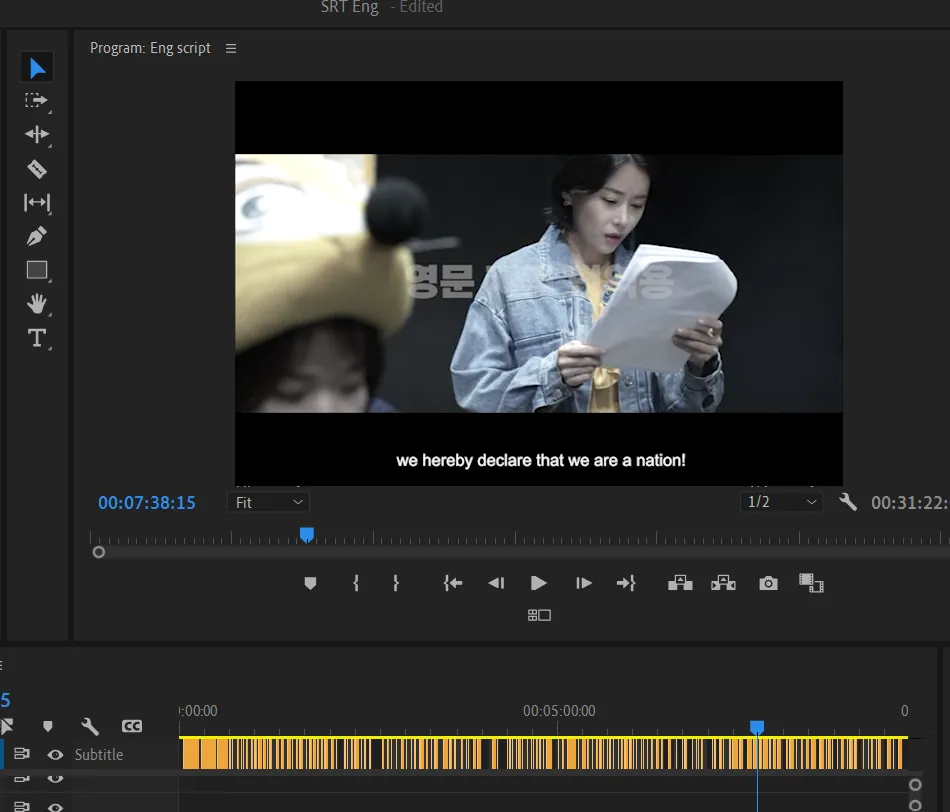Open the Fit zoom level dropdown
950x812 pixels.
click(x=268, y=502)
